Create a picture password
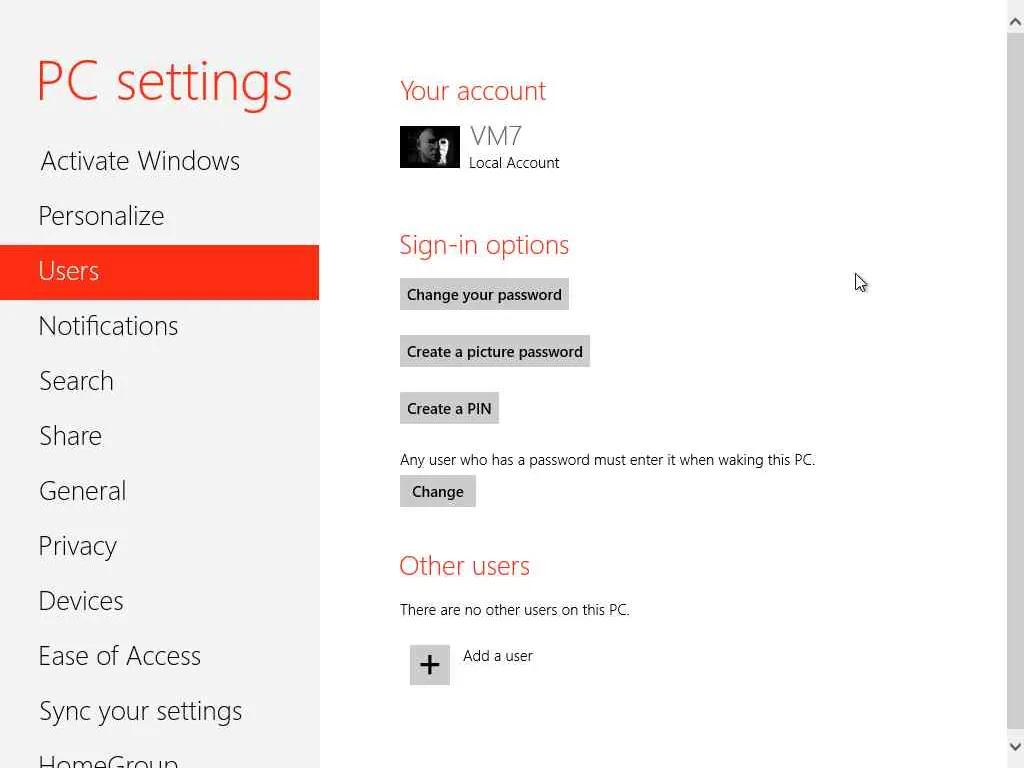Screen dimensions: 1024x768 pyautogui.click(x=495, y=351)
